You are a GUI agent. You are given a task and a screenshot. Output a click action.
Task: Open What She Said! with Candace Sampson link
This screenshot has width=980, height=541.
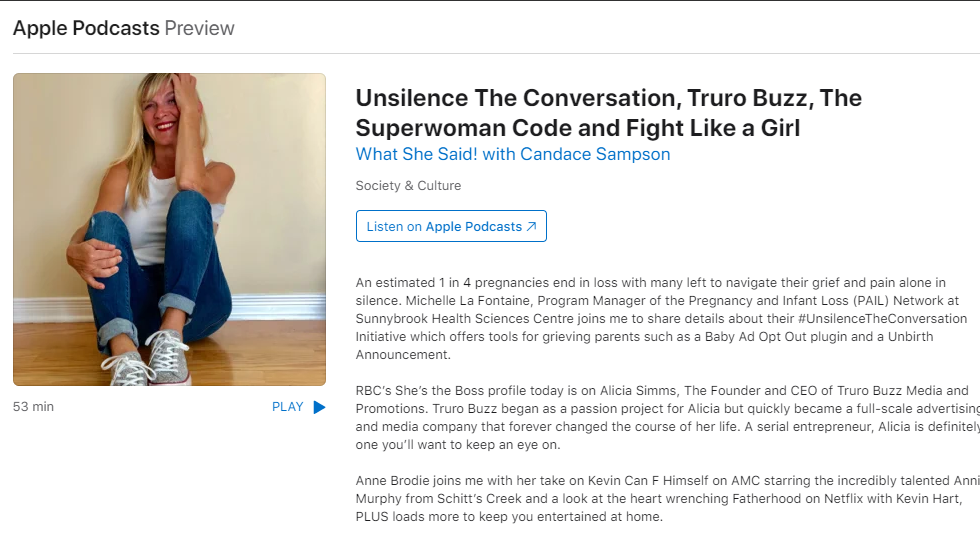point(513,154)
